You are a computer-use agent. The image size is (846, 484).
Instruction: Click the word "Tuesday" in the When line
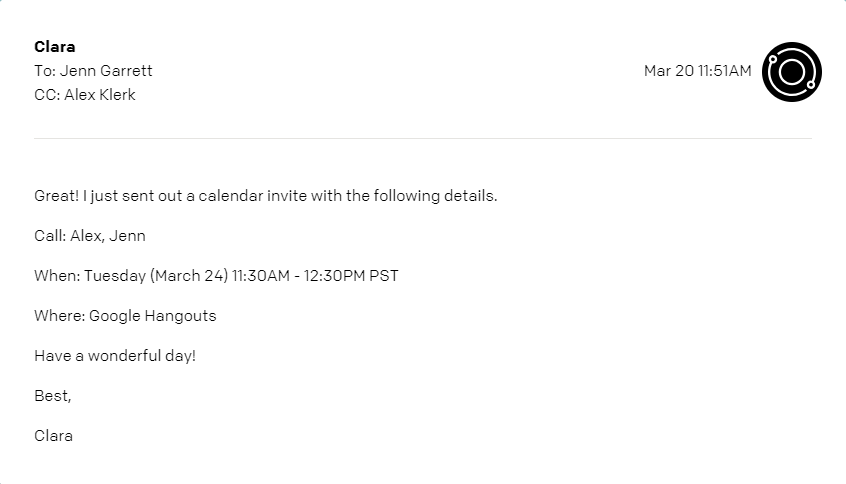tap(115, 276)
